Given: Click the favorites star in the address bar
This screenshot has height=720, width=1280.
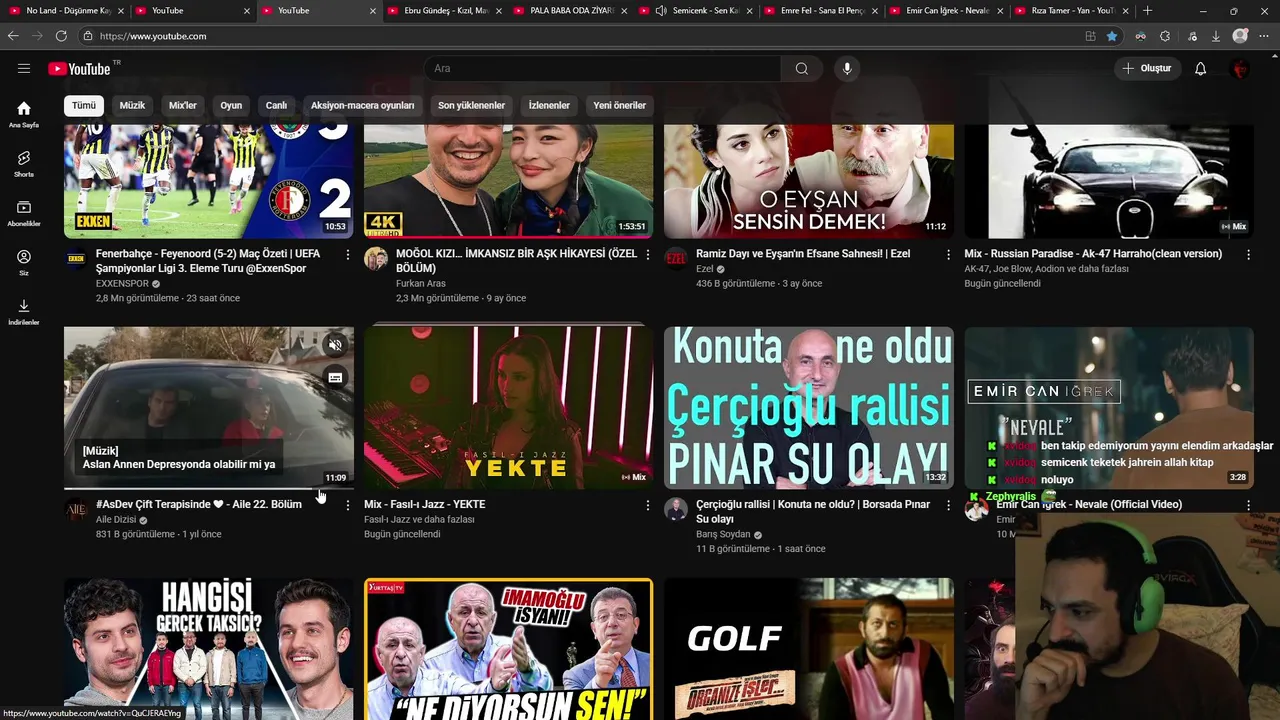Looking at the screenshot, I should tap(1112, 36).
